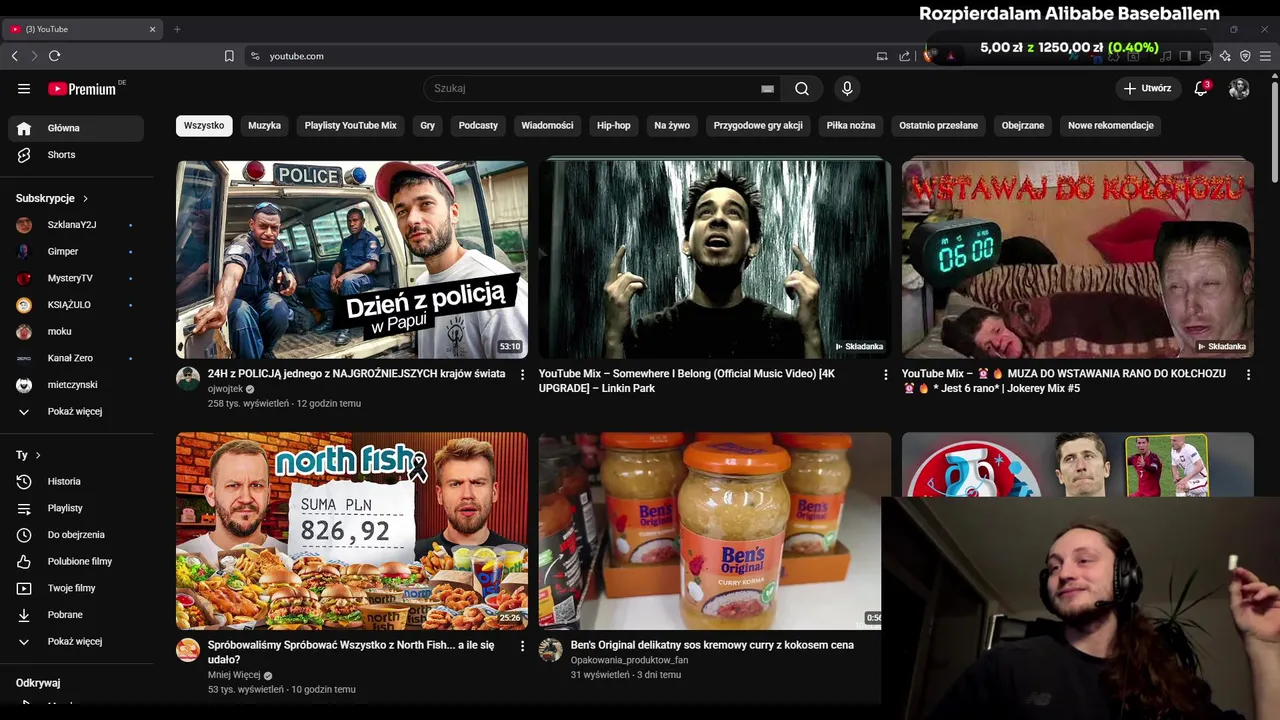This screenshot has width=1280, height=720.
Task: Open Playlisty in the sidebar
Action: pos(76,508)
